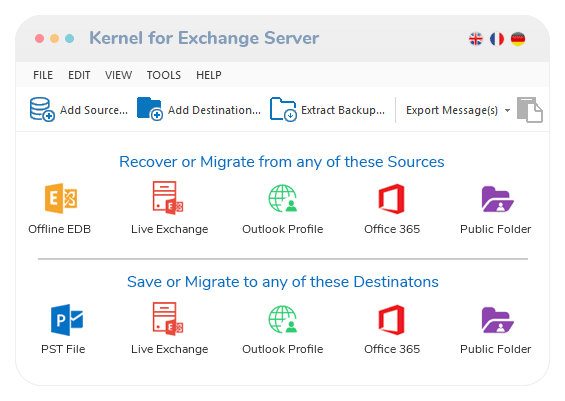Viewport: 565px width, 401px height.
Task: Choose Office 365 under Destinations
Action: coord(392,320)
